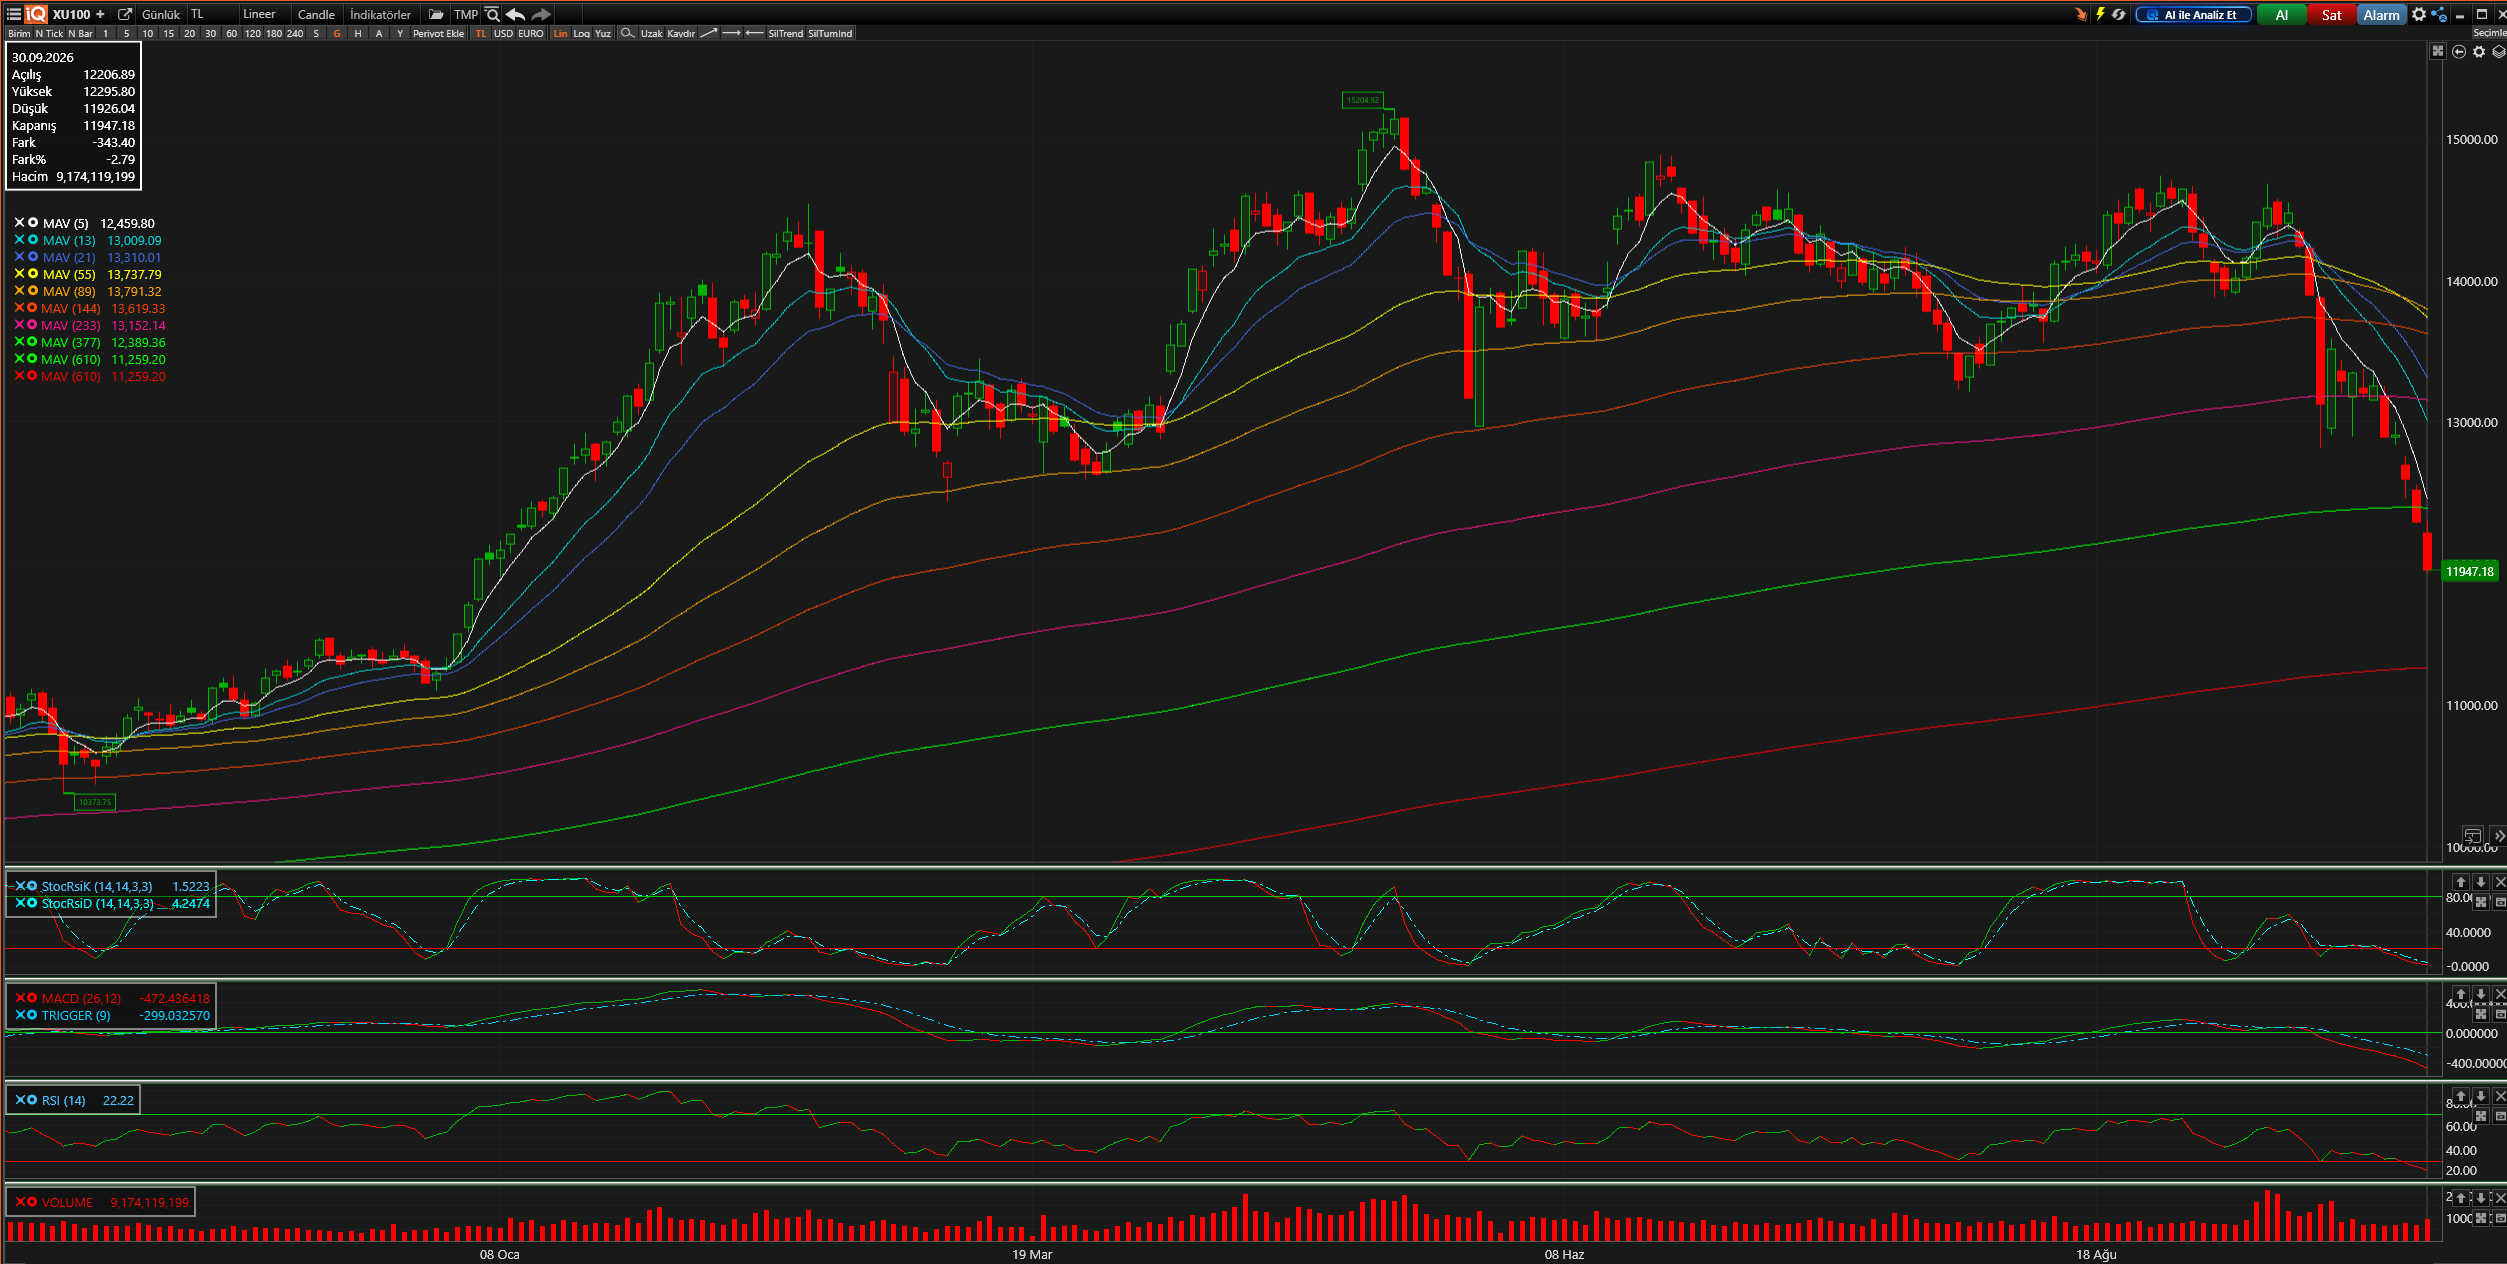The image size is (2507, 1264).
Task: Select the right-pointing arrow line tool
Action: click(731, 33)
